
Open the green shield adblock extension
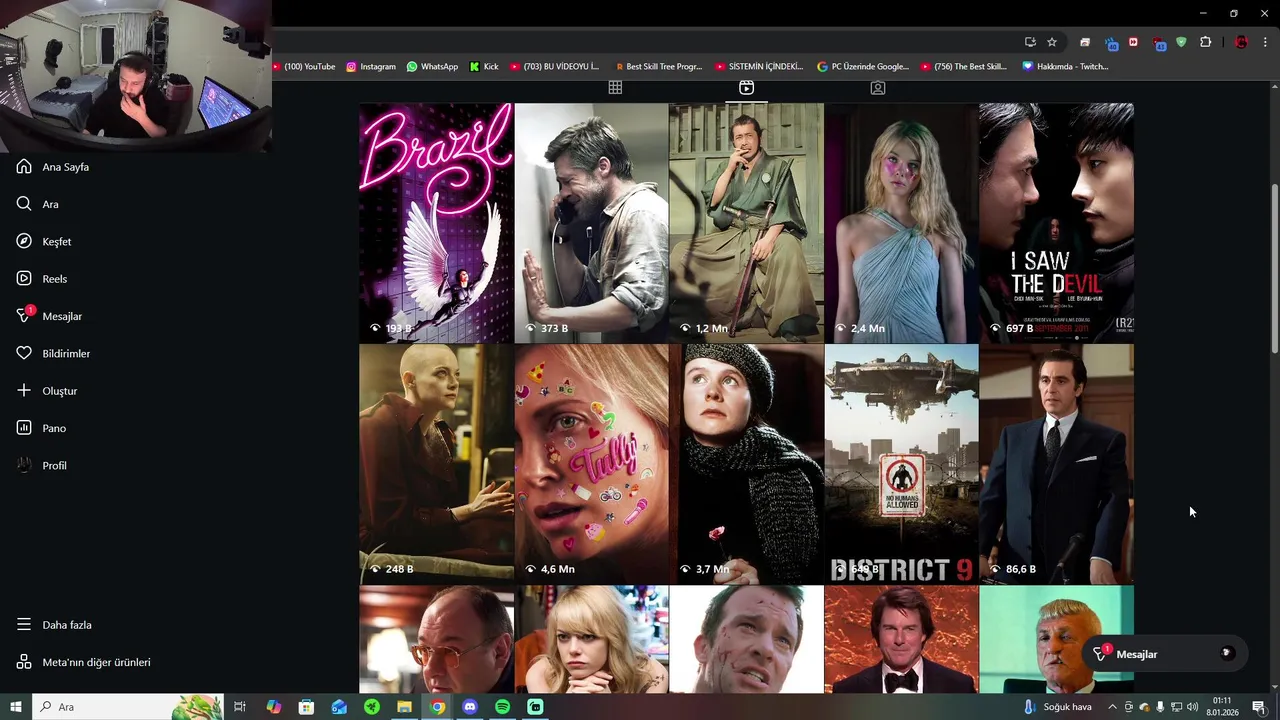coord(1181,42)
